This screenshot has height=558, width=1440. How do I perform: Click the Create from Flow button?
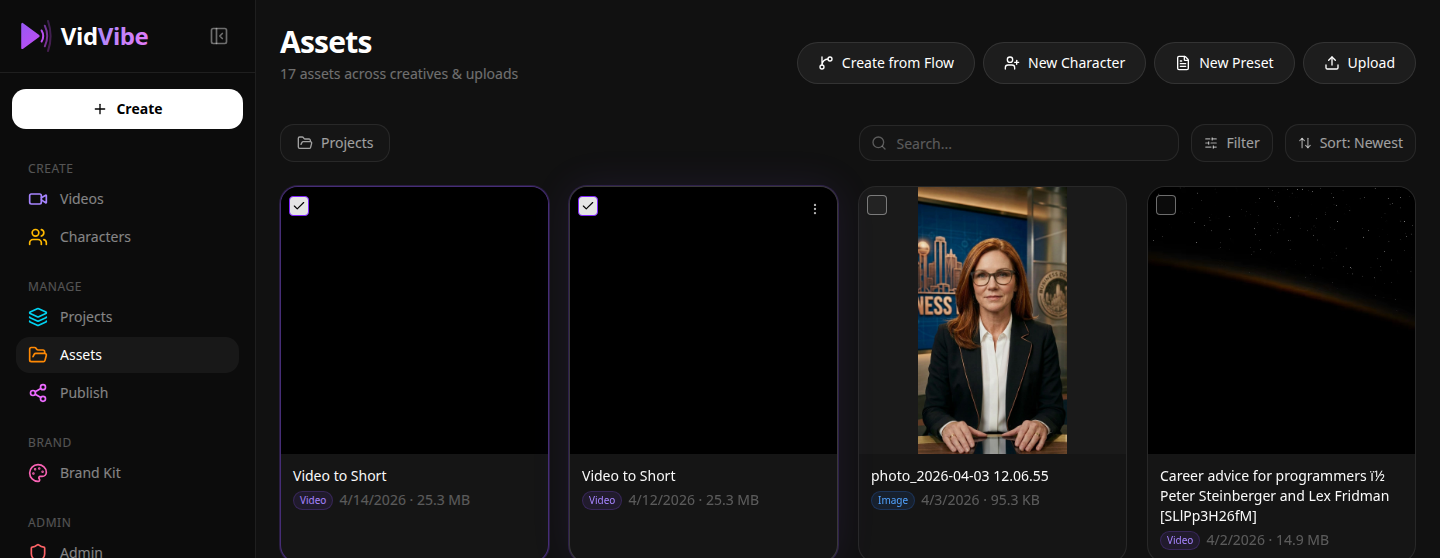(x=886, y=63)
